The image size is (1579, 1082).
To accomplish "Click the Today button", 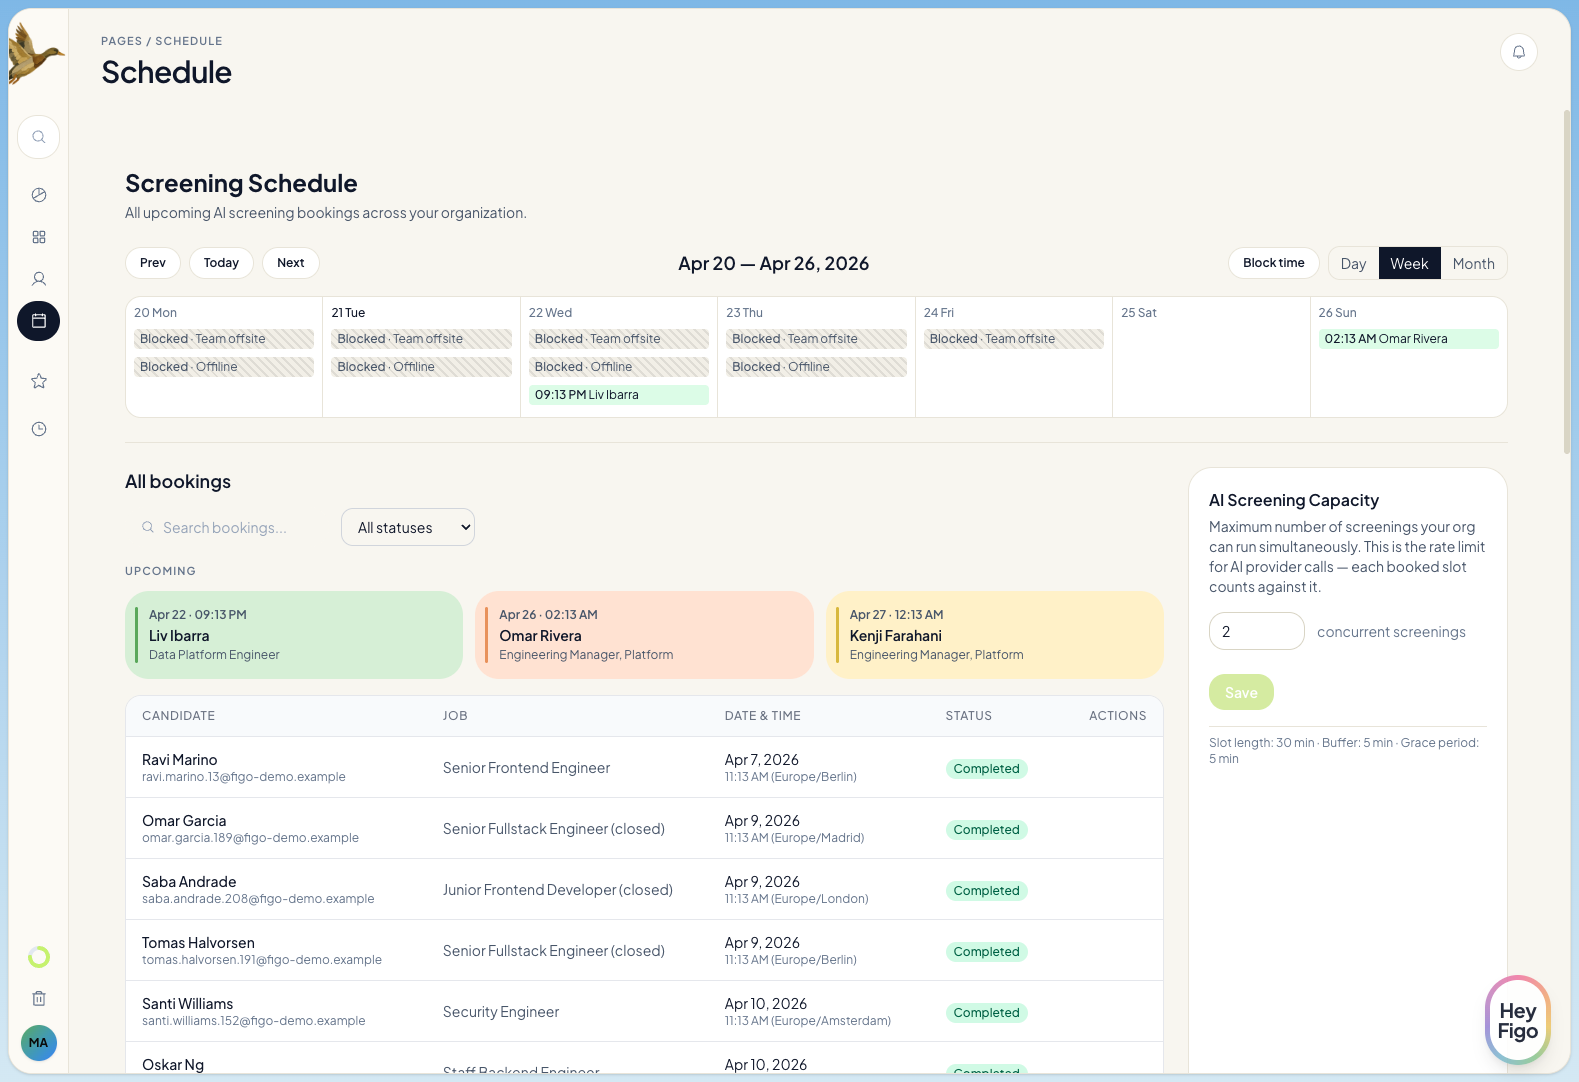I will pos(221,263).
